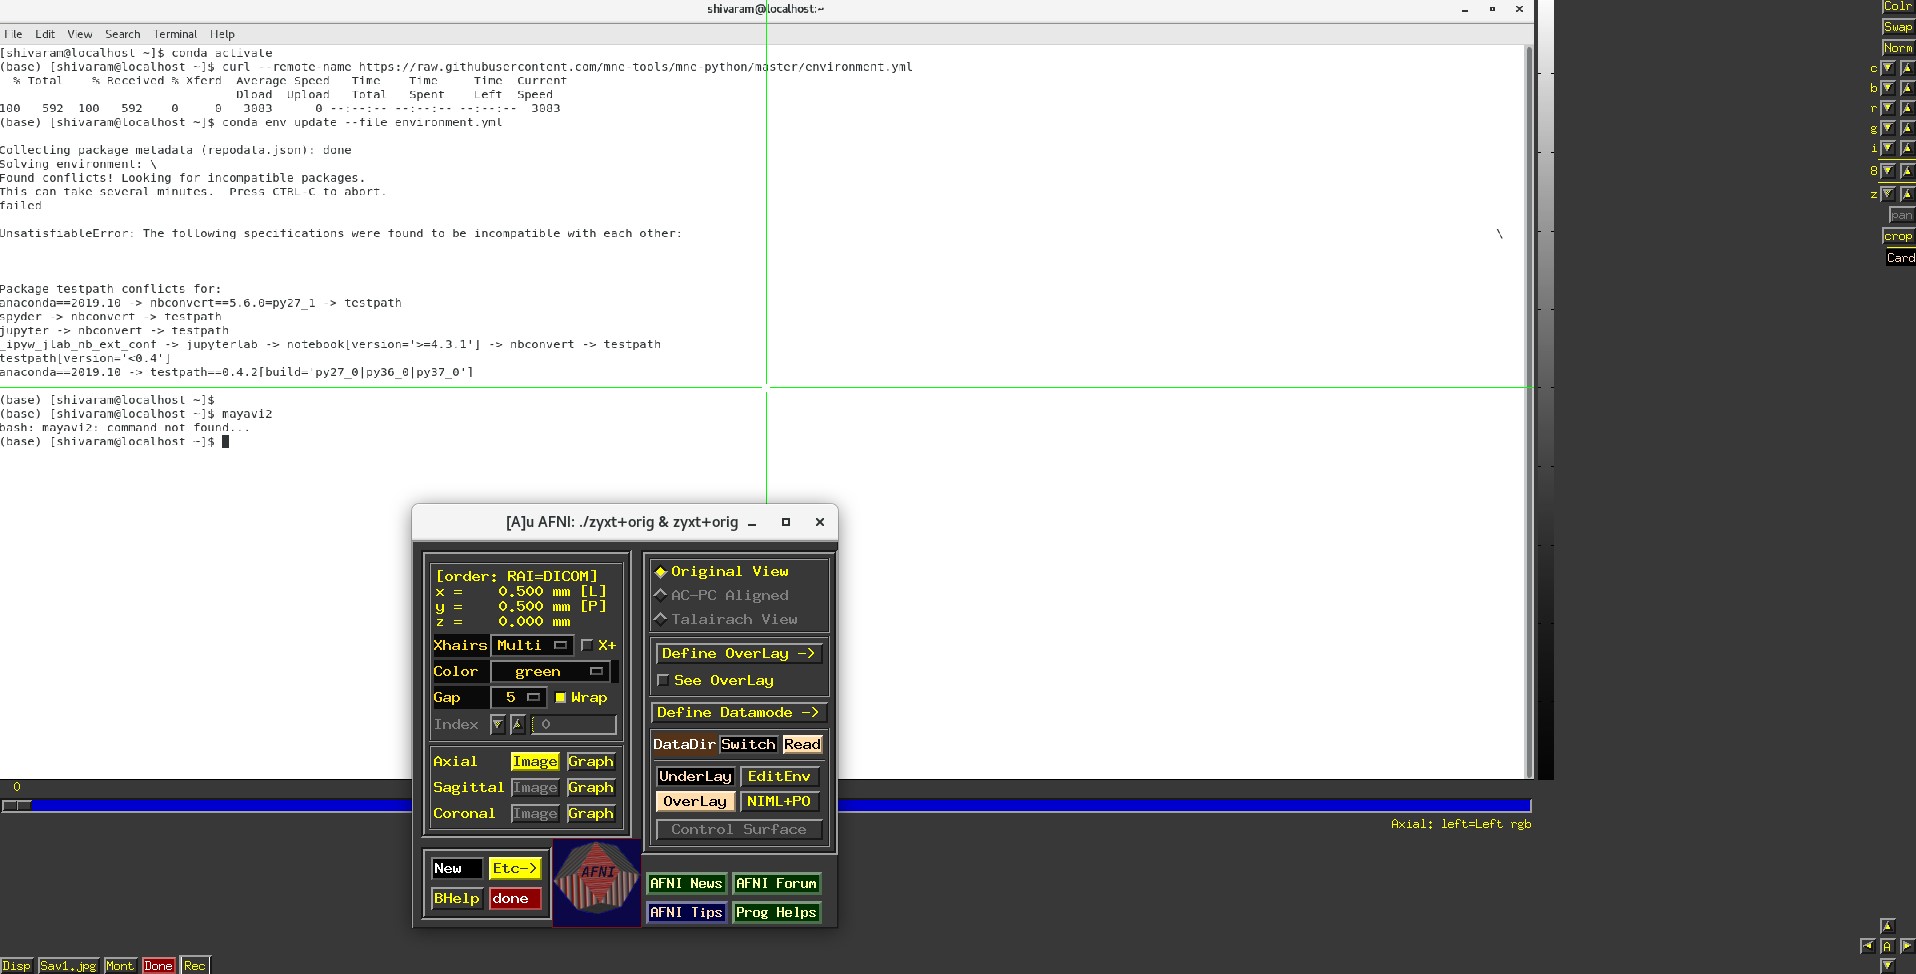This screenshot has width=1916, height=974.
Task: Click the grayscale color bar beside the image
Action: click(1544, 390)
